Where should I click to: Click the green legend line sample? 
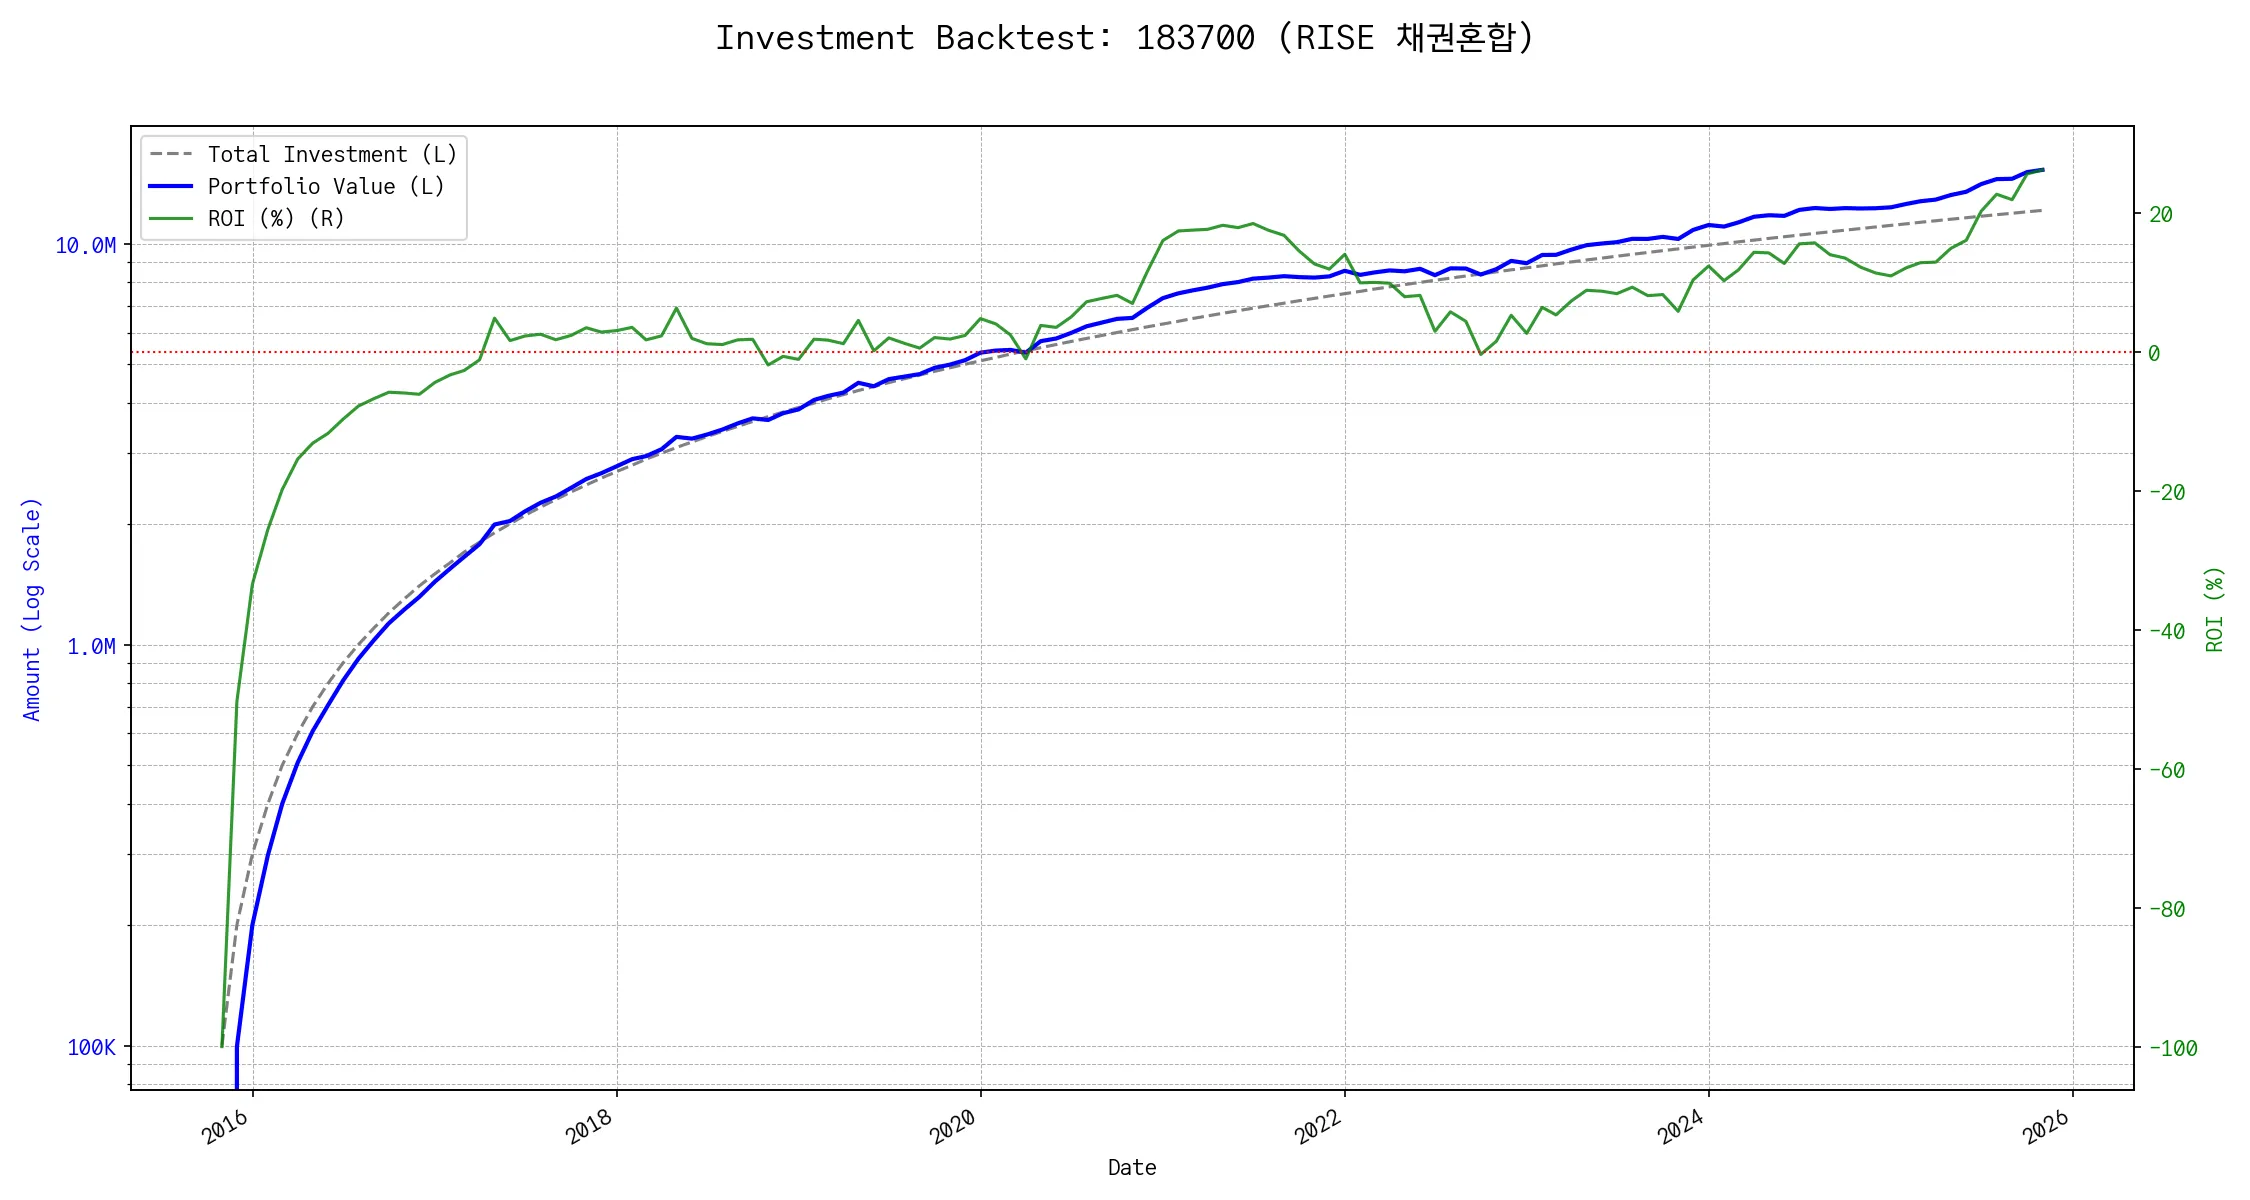coord(171,218)
